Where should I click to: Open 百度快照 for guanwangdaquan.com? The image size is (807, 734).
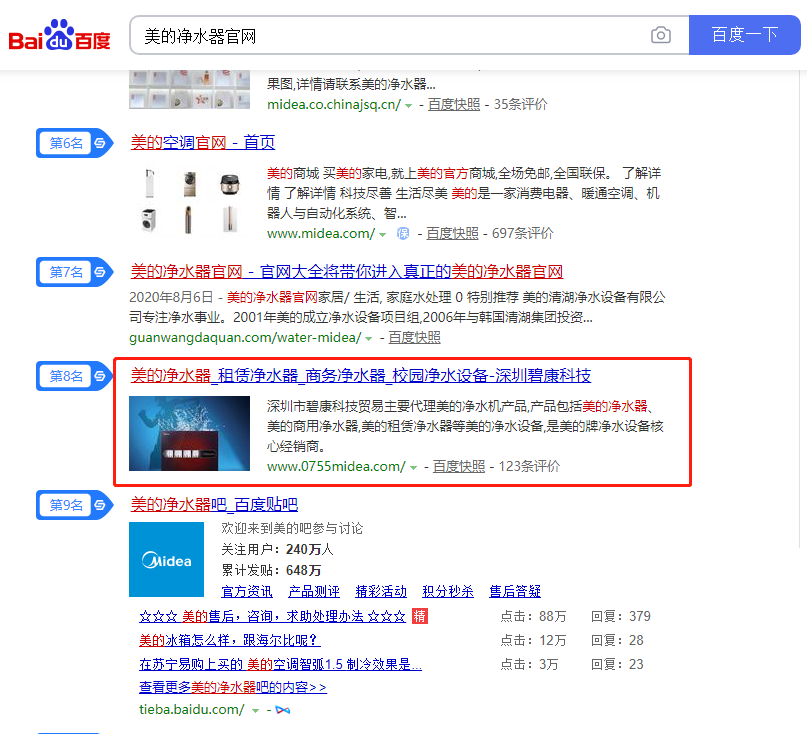(x=414, y=338)
